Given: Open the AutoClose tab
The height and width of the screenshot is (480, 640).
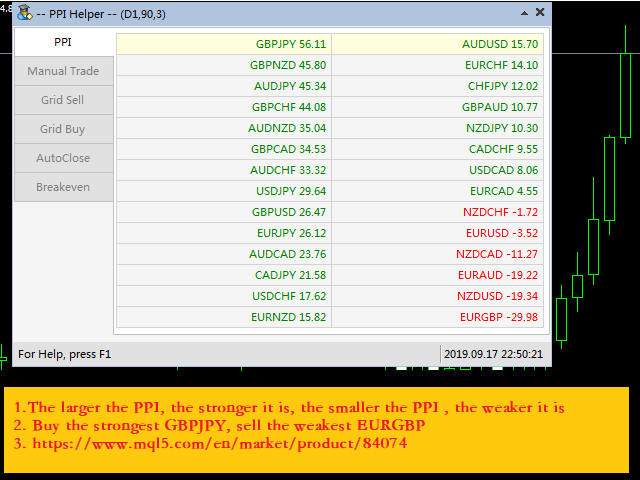Looking at the screenshot, I should [64, 158].
